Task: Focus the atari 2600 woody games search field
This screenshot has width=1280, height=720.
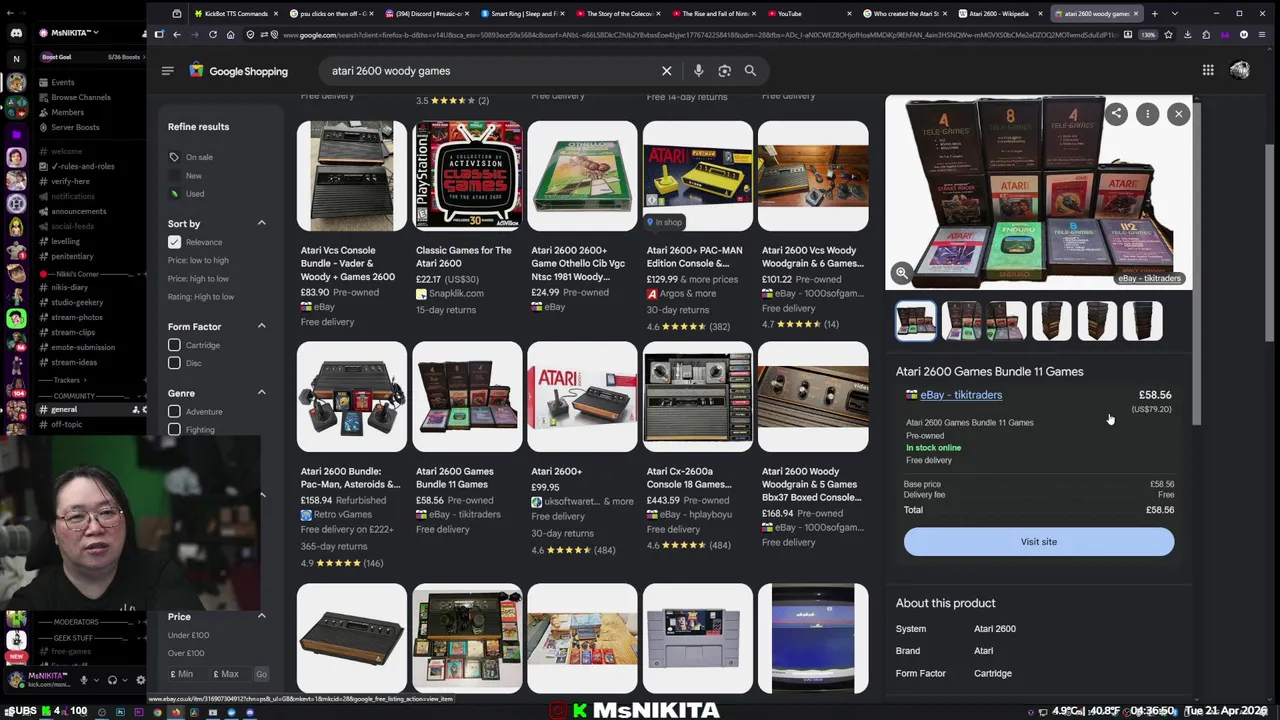Action: 490,71
